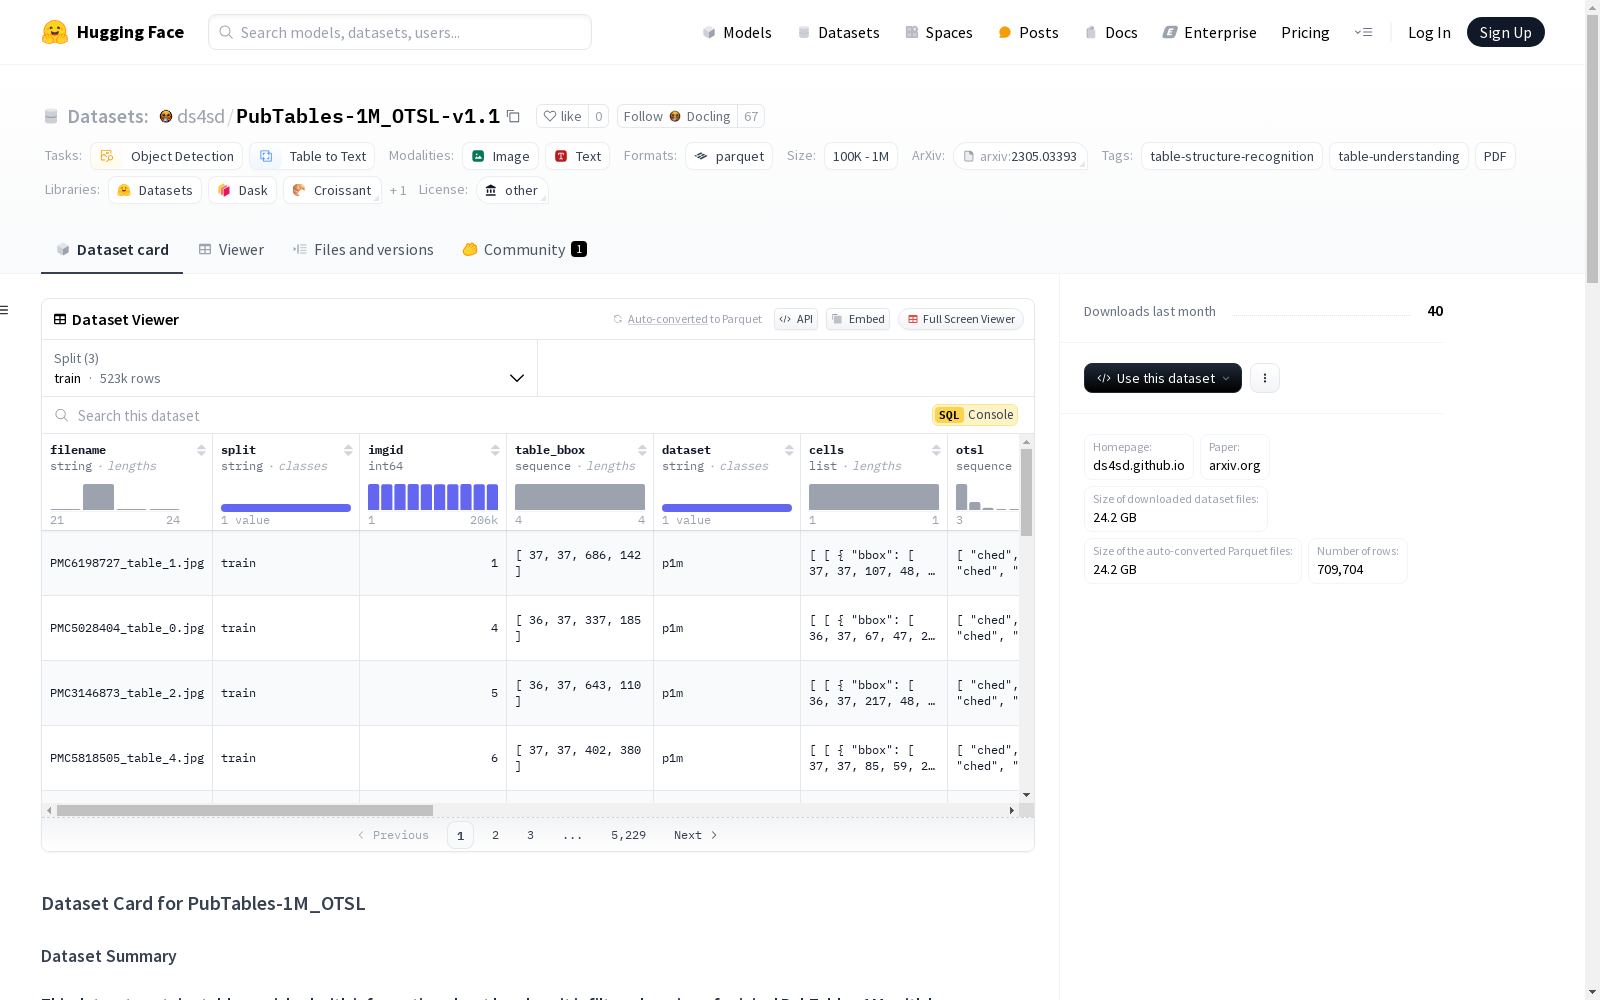1600x1000 pixels.
Task: Open the table of contents icon at left edge
Action: pos(4,310)
